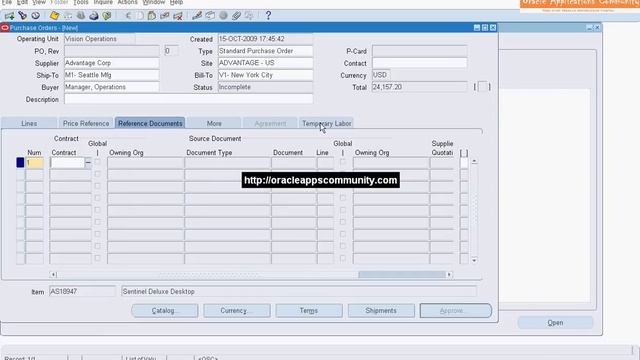Open the Inquire menu

click(x=103, y=2)
